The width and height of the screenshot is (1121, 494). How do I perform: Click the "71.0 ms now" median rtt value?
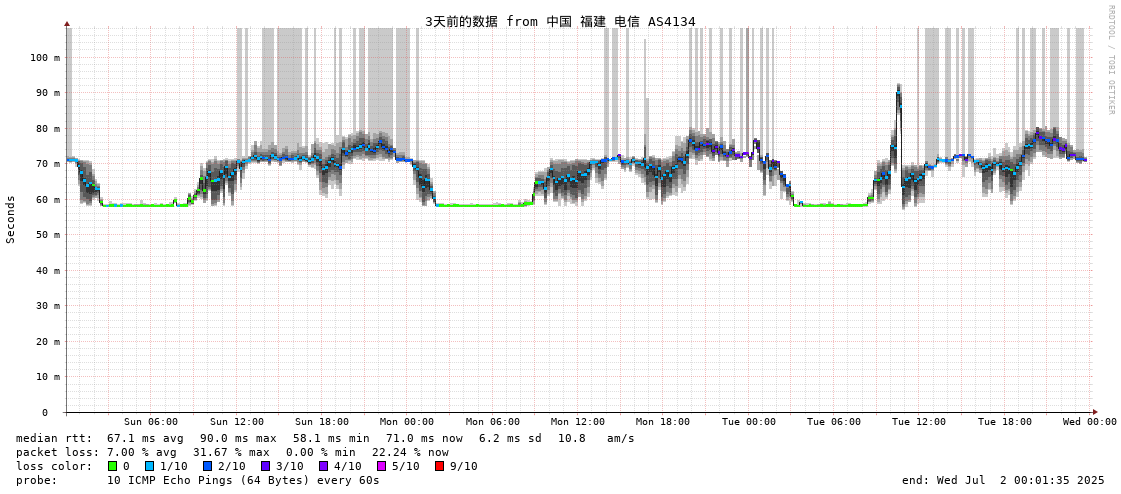point(424,438)
